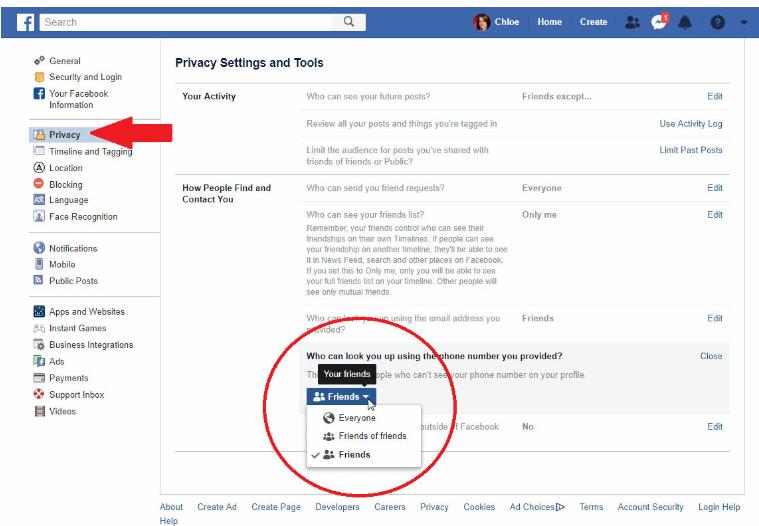Edit search engines outside Facebook setting
The width and height of the screenshot is (759, 526).
[x=714, y=427]
